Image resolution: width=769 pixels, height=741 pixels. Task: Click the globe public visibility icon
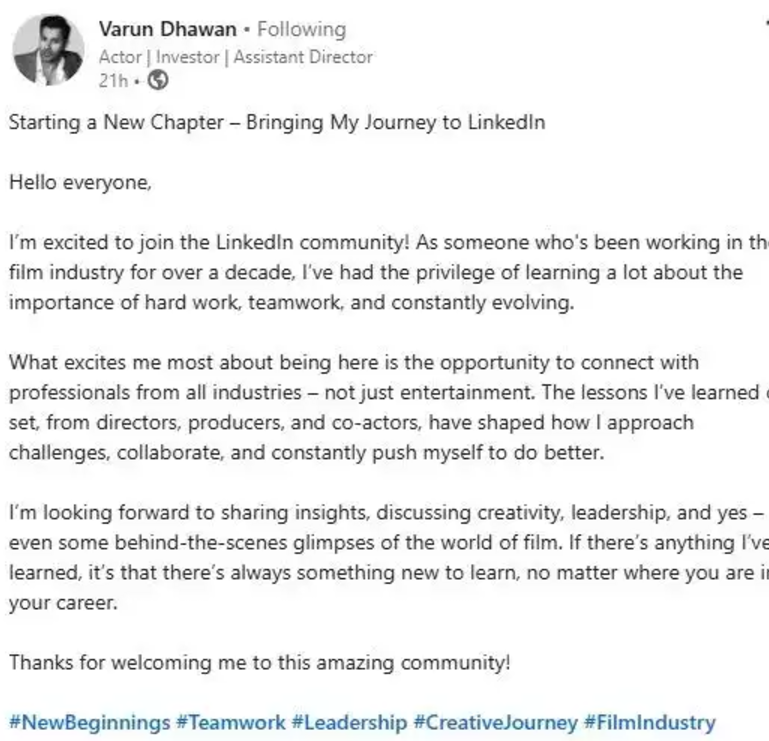(156, 81)
